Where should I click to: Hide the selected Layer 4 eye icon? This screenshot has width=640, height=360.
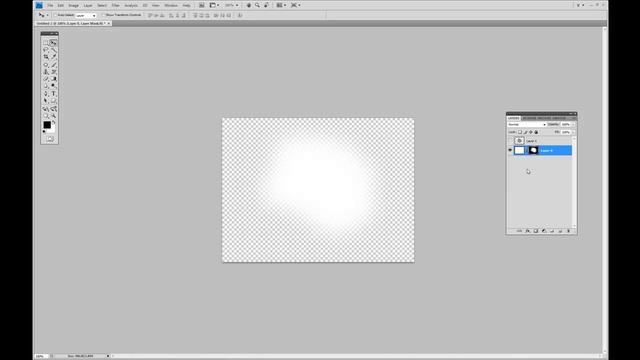tap(510, 150)
